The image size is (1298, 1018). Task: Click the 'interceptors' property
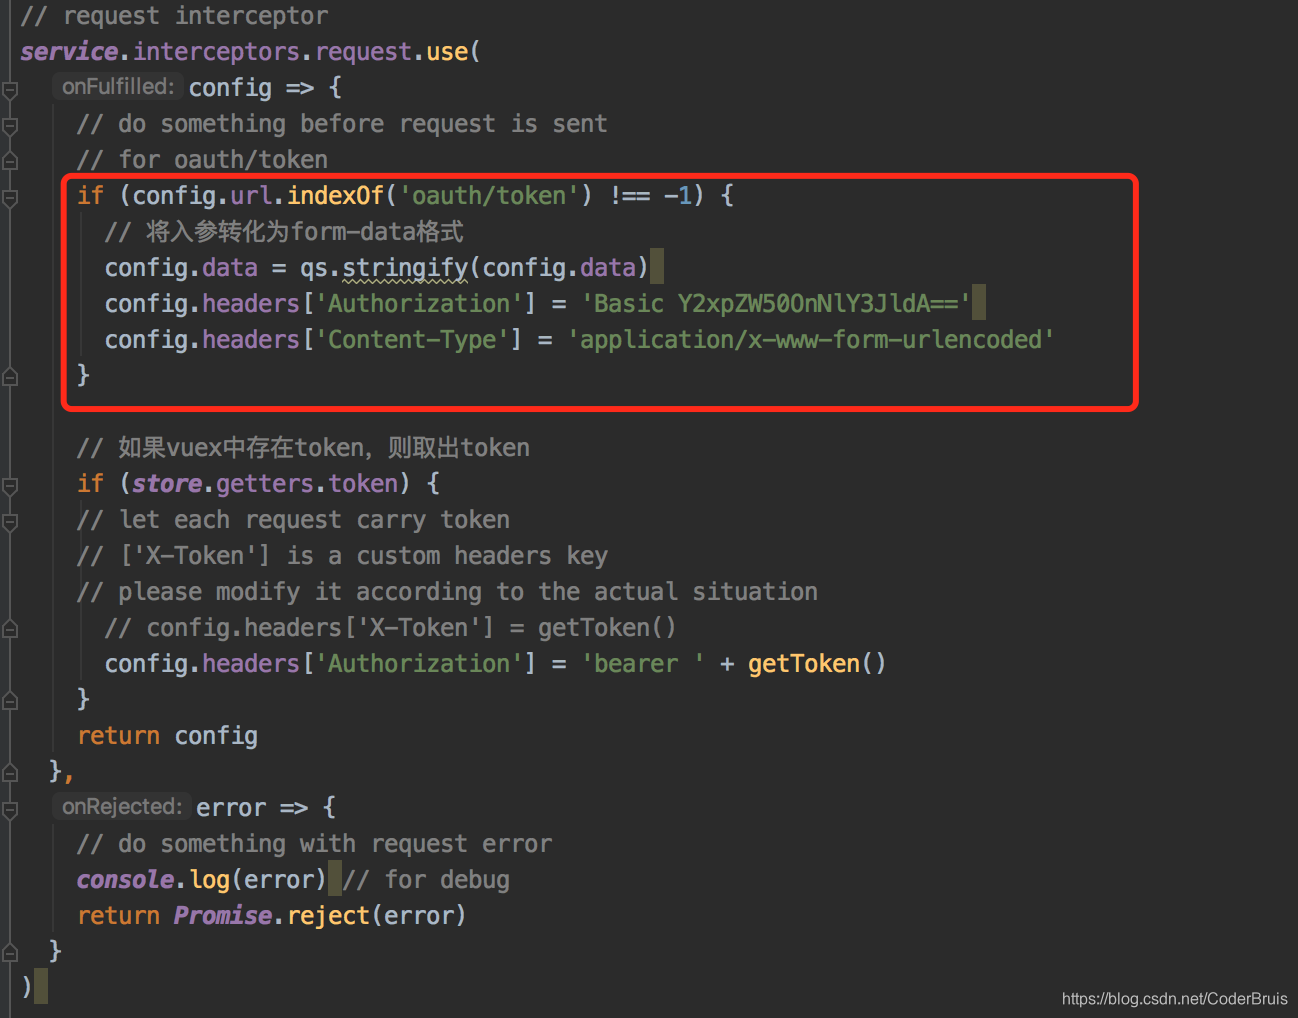click(x=217, y=51)
